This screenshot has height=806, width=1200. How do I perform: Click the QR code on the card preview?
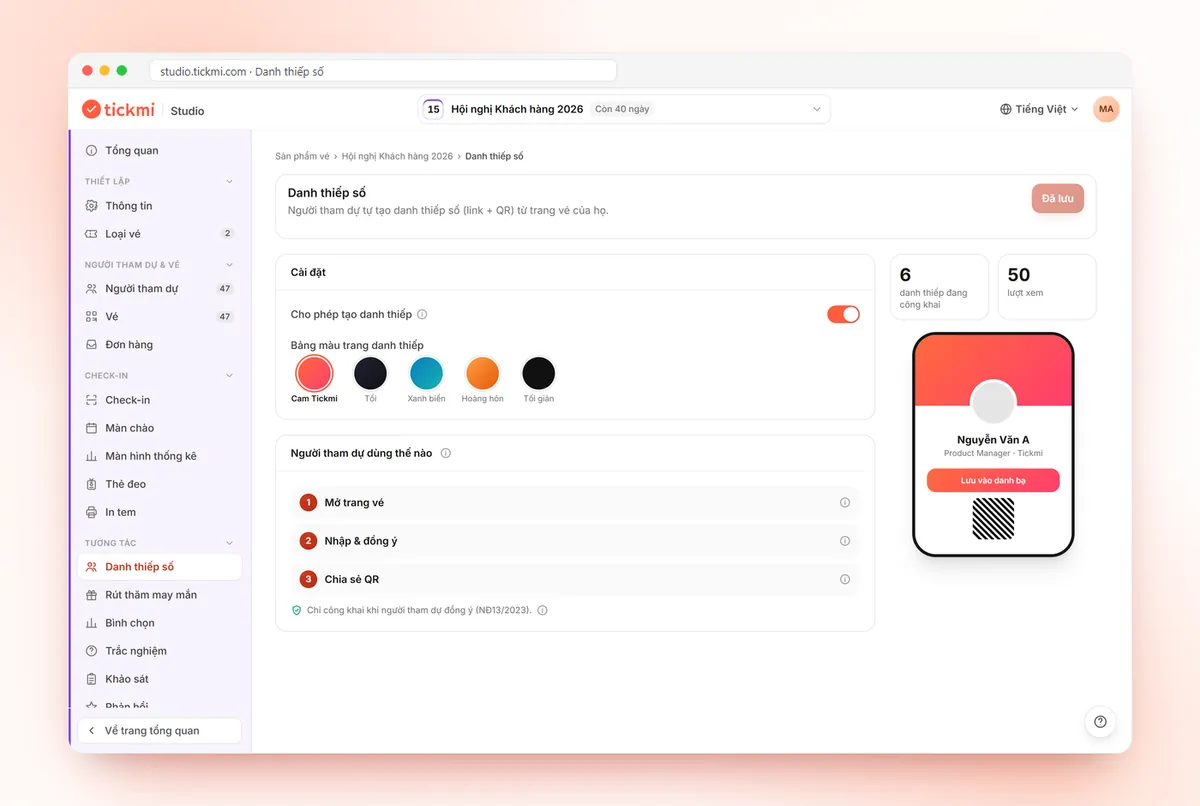tap(993, 518)
